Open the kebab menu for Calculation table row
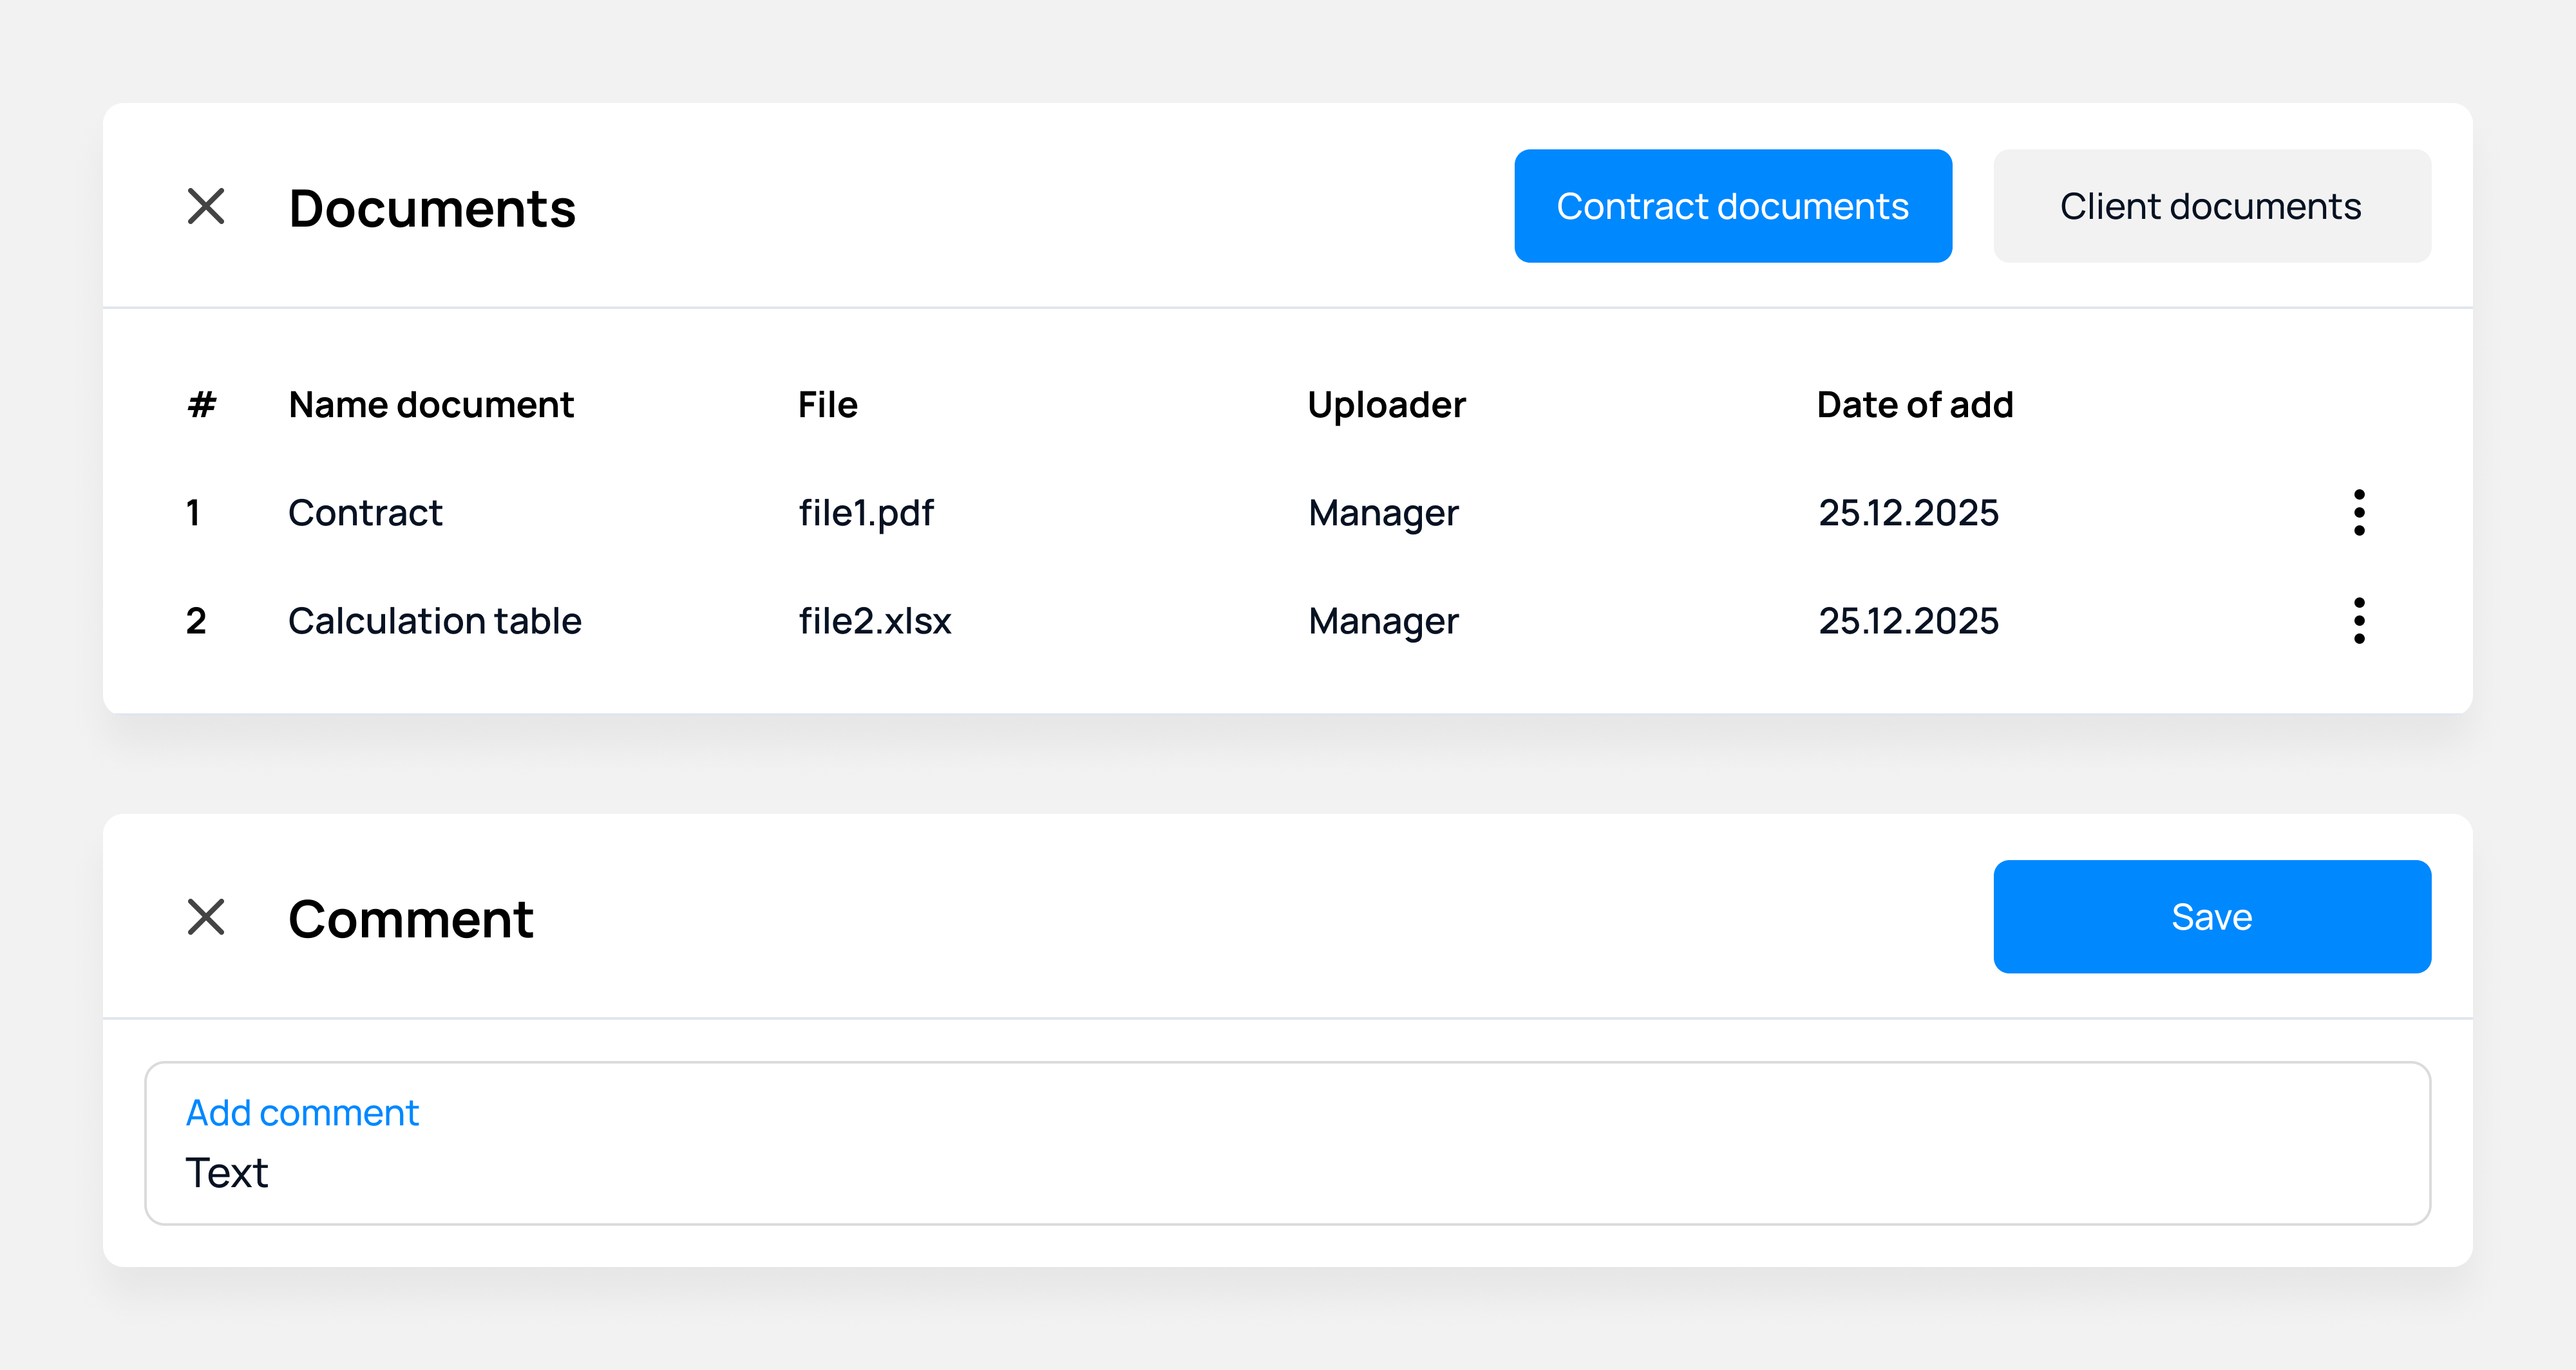 click(x=2359, y=620)
